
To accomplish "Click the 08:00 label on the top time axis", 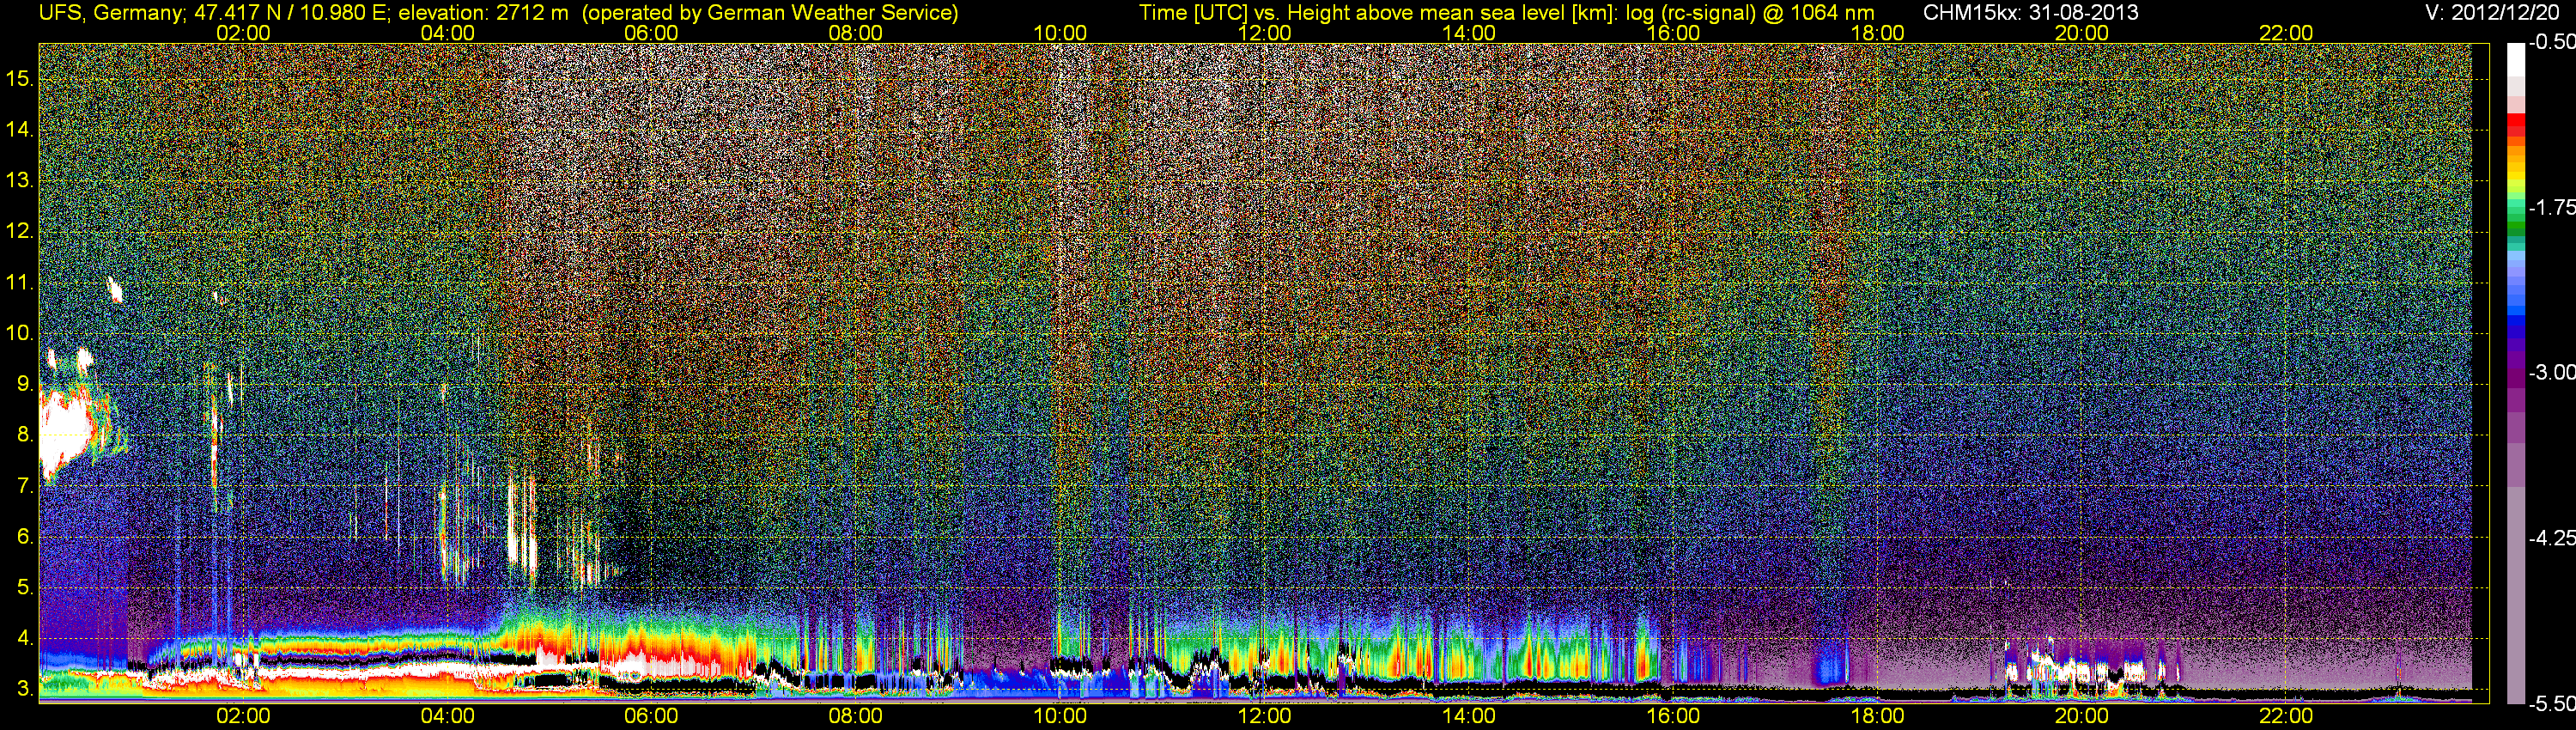I will point(856,33).
